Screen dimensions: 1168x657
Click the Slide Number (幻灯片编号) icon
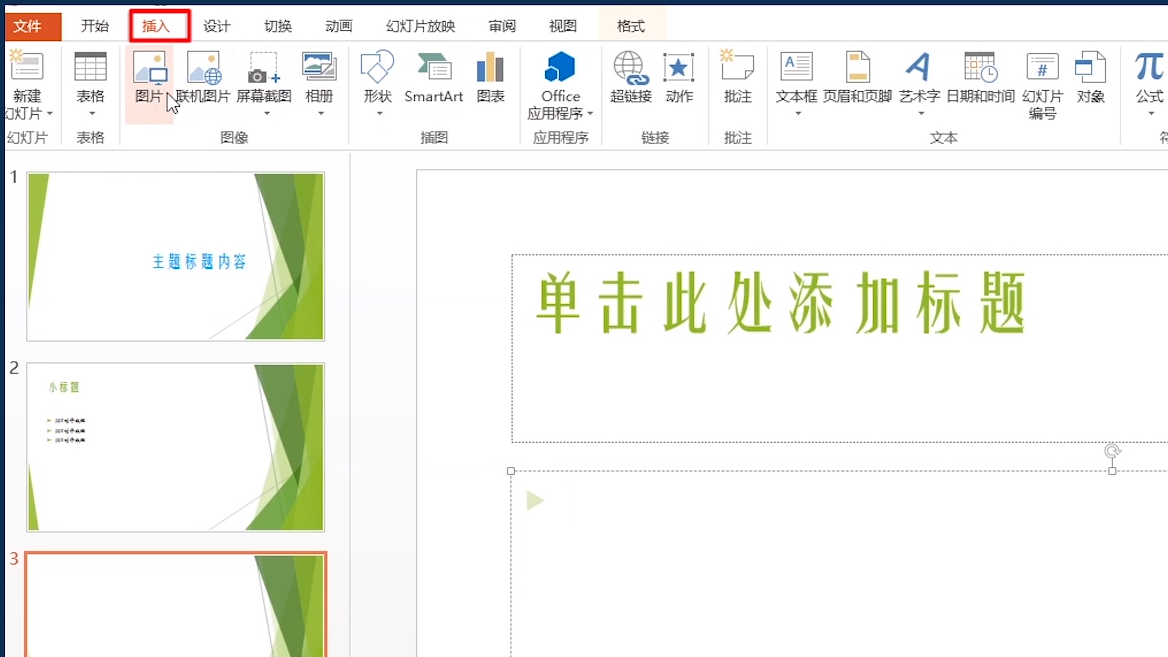pos(1042,66)
